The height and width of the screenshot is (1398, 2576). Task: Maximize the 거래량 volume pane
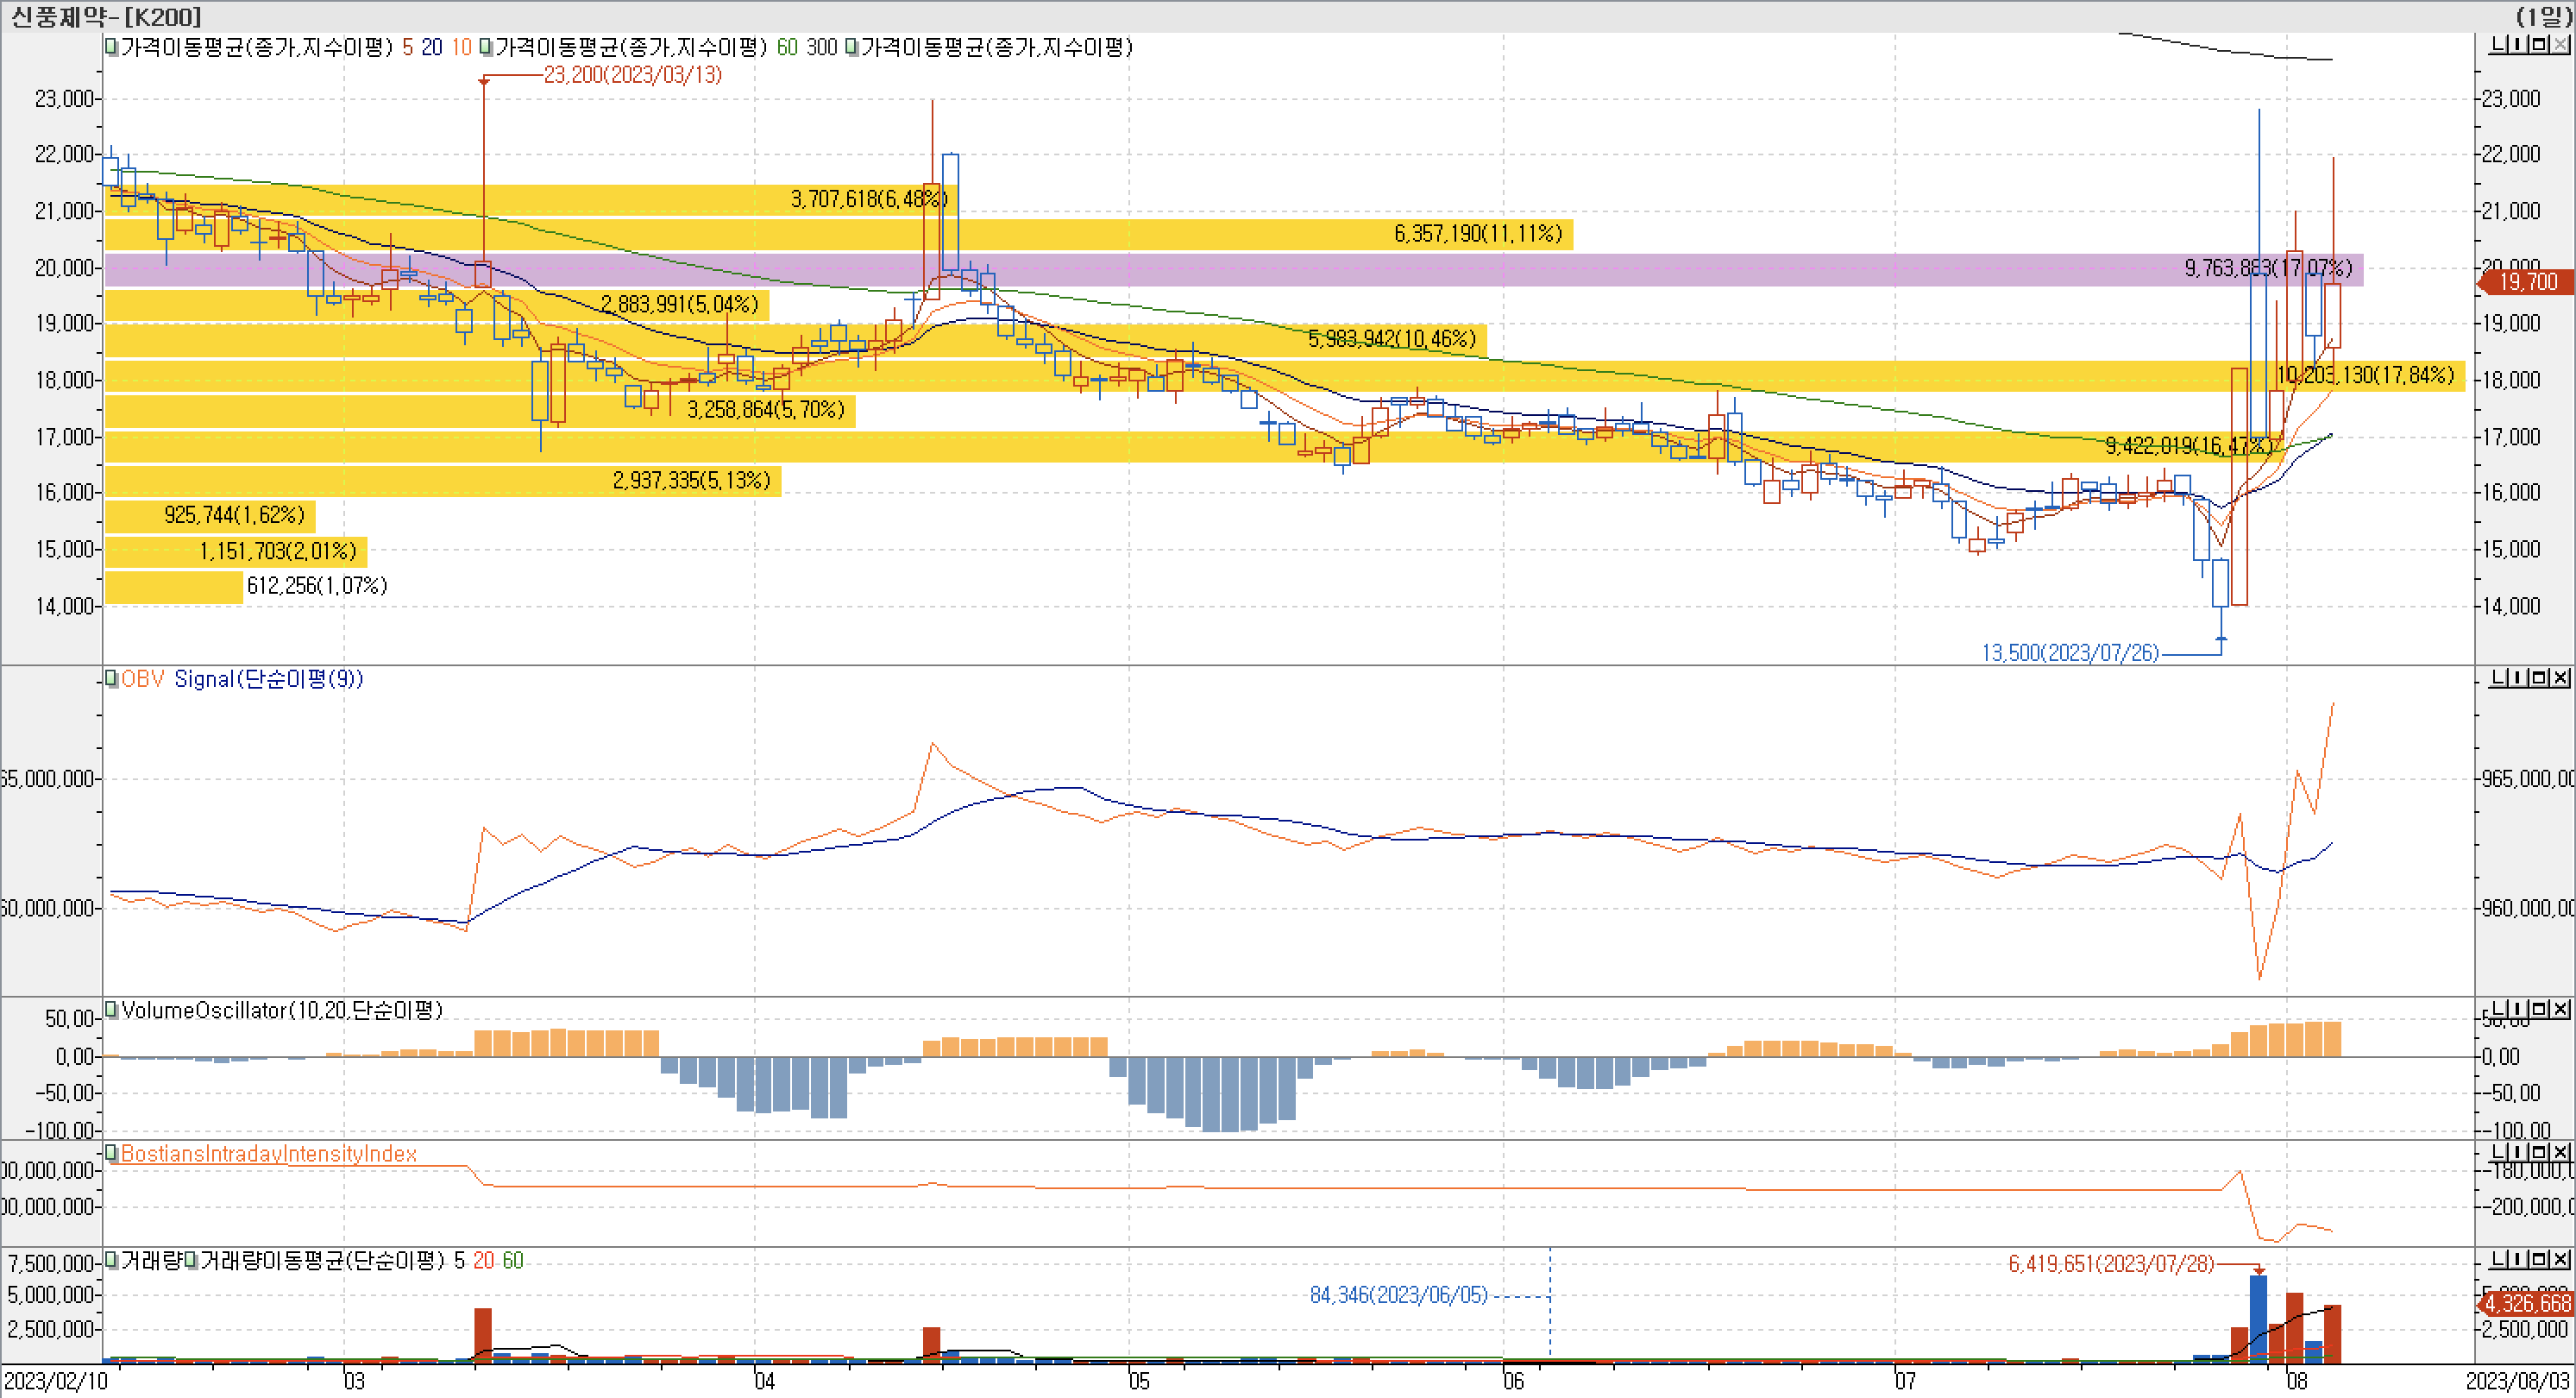click(x=2539, y=1259)
